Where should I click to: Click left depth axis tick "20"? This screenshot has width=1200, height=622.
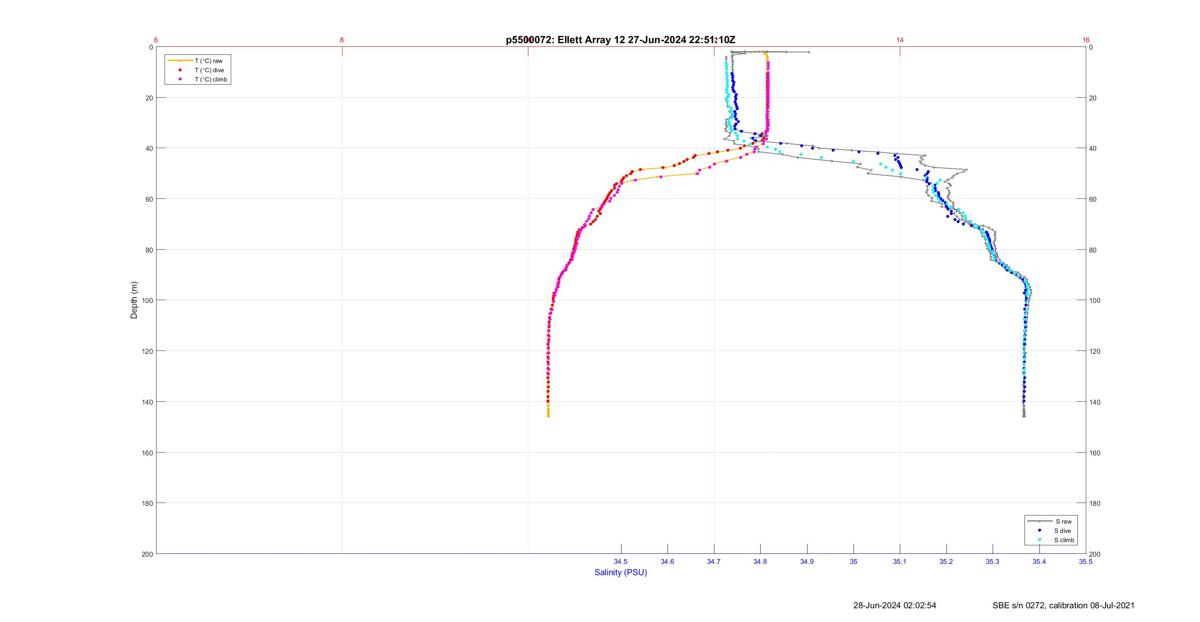[x=149, y=98]
